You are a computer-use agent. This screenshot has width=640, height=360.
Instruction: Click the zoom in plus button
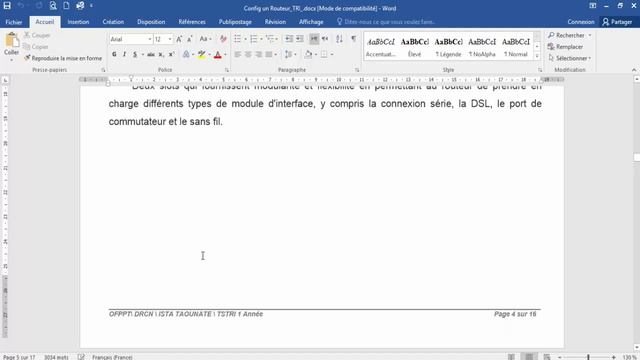[x=613, y=357]
